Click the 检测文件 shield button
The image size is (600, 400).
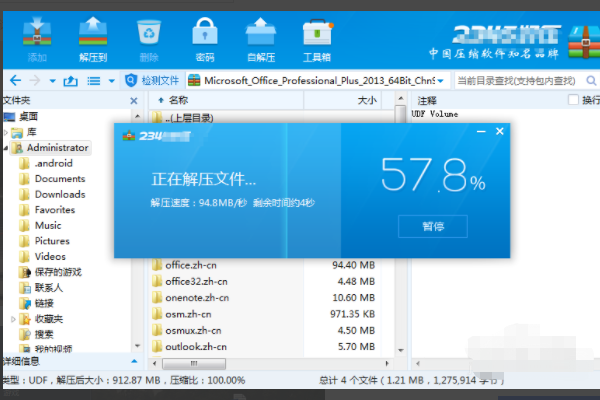click(x=152, y=80)
